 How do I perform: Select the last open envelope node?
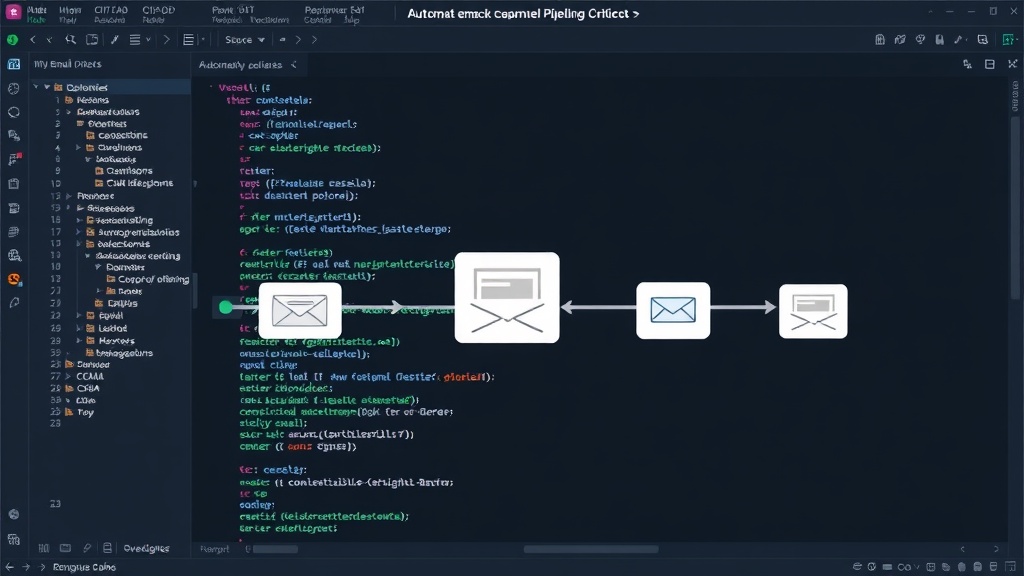(813, 311)
